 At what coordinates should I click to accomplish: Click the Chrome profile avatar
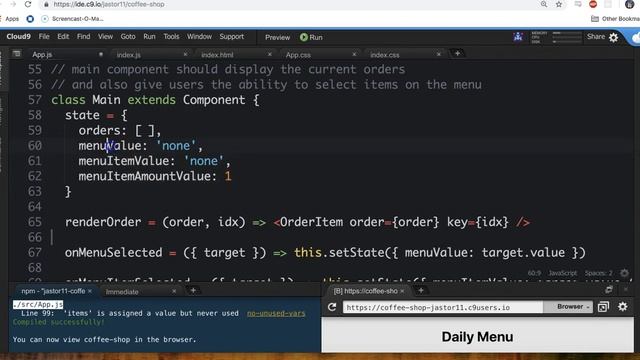pyautogui.click(x=629, y=4)
